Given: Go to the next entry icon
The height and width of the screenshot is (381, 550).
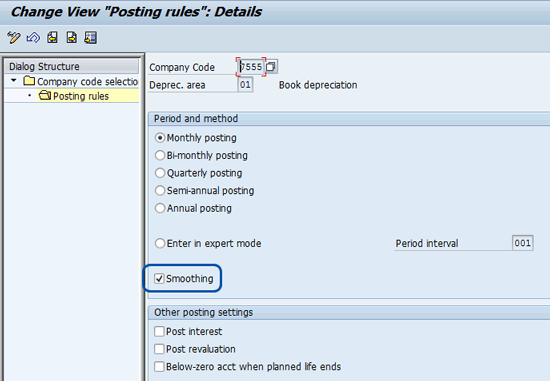Looking at the screenshot, I should click(x=72, y=38).
